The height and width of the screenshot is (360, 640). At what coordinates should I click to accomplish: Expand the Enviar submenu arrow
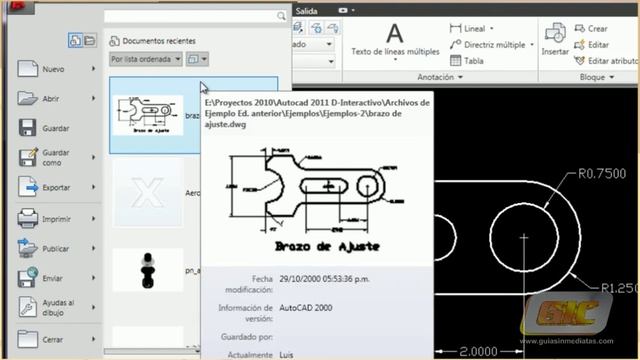tap(93, 278)
